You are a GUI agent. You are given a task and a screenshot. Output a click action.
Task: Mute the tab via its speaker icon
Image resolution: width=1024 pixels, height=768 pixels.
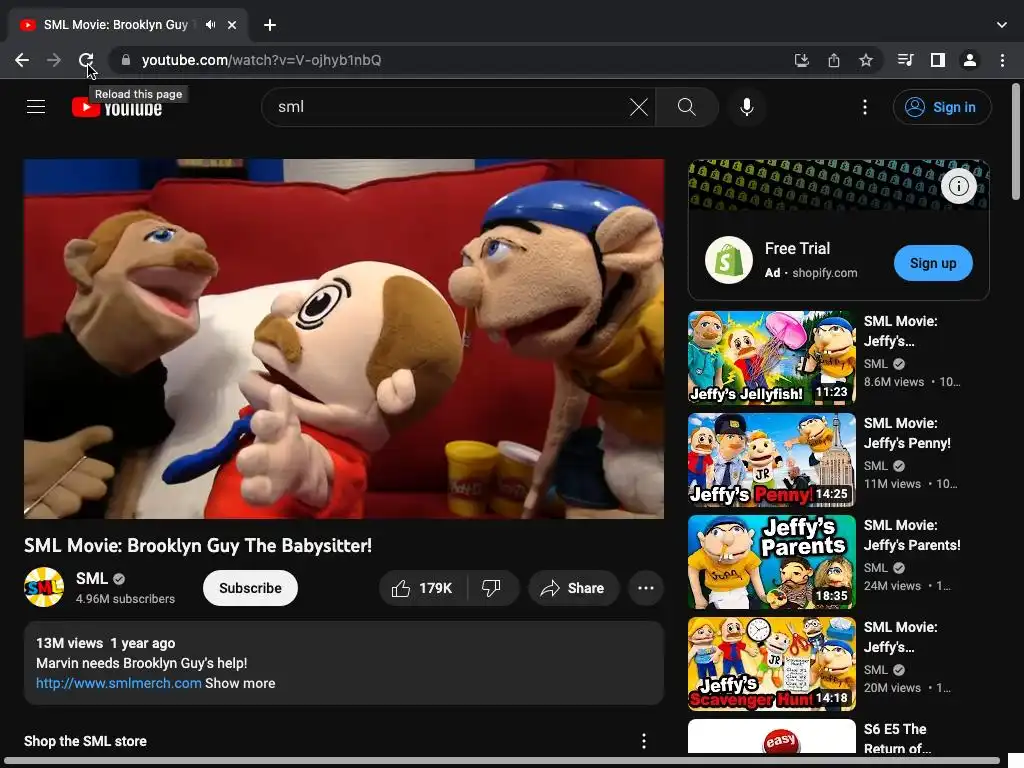pyautogui.click(x=210, y=25)
